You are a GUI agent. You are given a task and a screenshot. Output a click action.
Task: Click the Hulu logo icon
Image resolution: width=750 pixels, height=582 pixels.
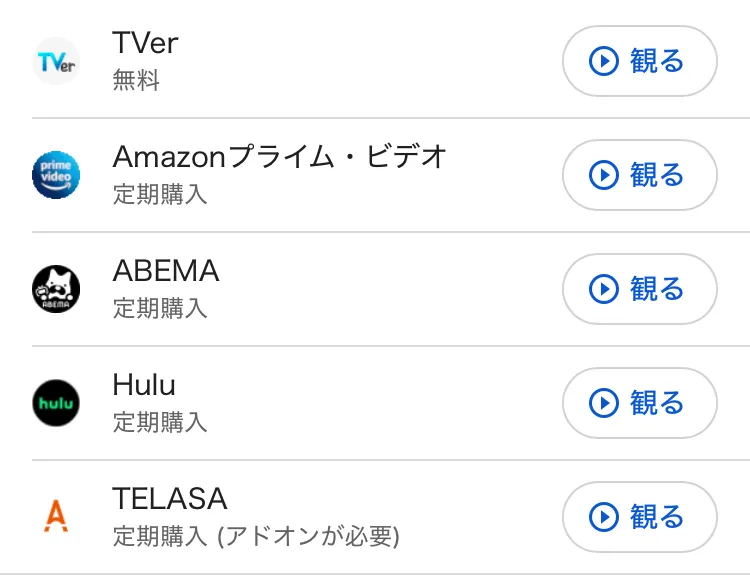56,404
